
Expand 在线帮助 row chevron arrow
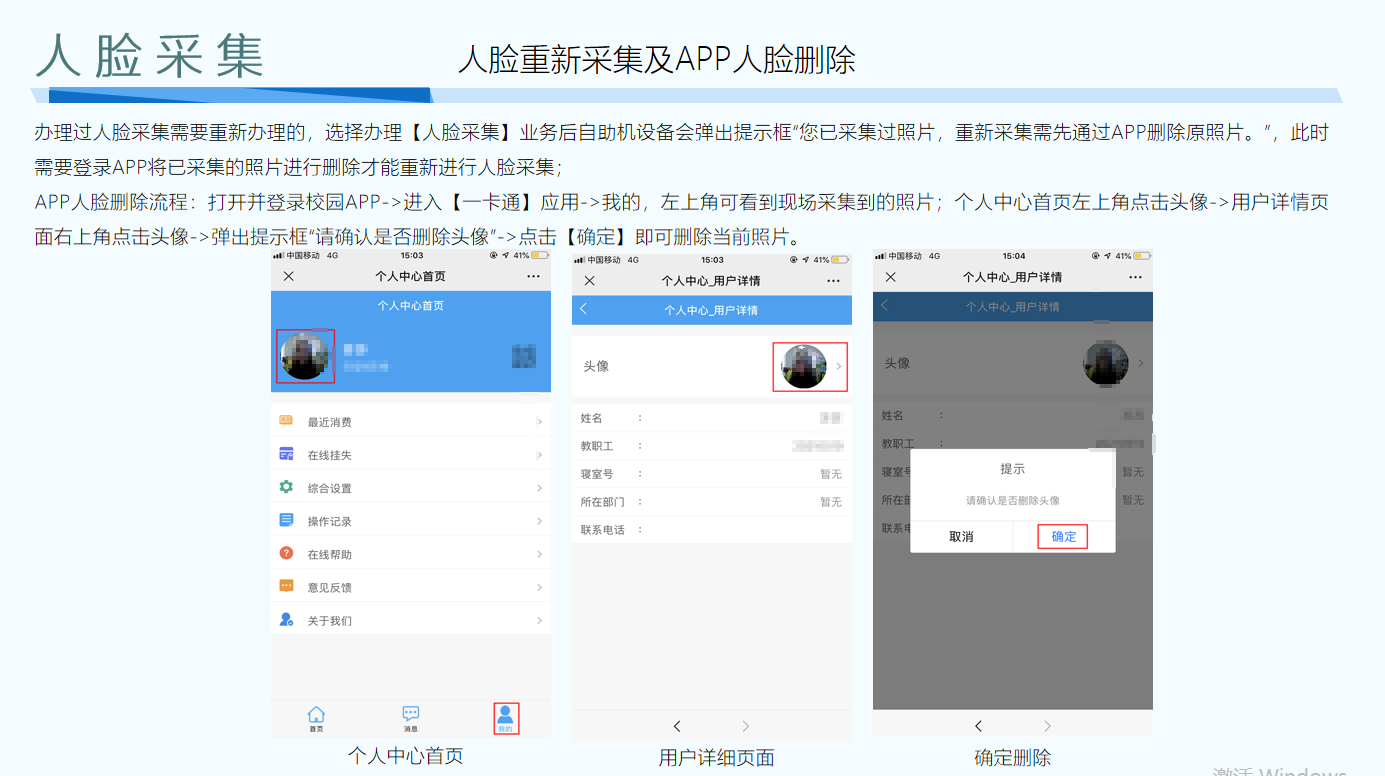click(539, 554)
